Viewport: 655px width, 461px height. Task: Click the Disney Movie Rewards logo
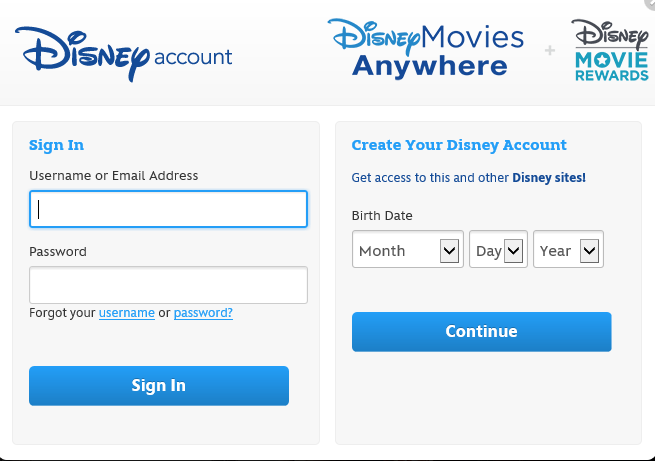610,51
